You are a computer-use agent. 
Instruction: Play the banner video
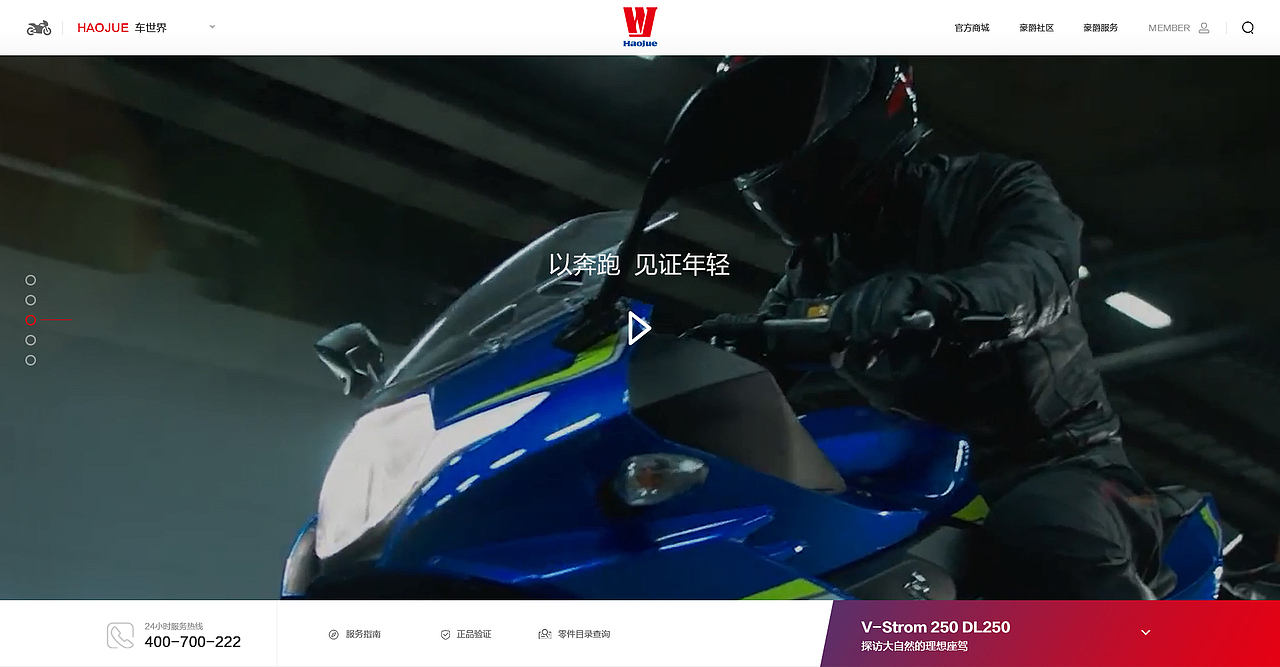pos(639,328)
